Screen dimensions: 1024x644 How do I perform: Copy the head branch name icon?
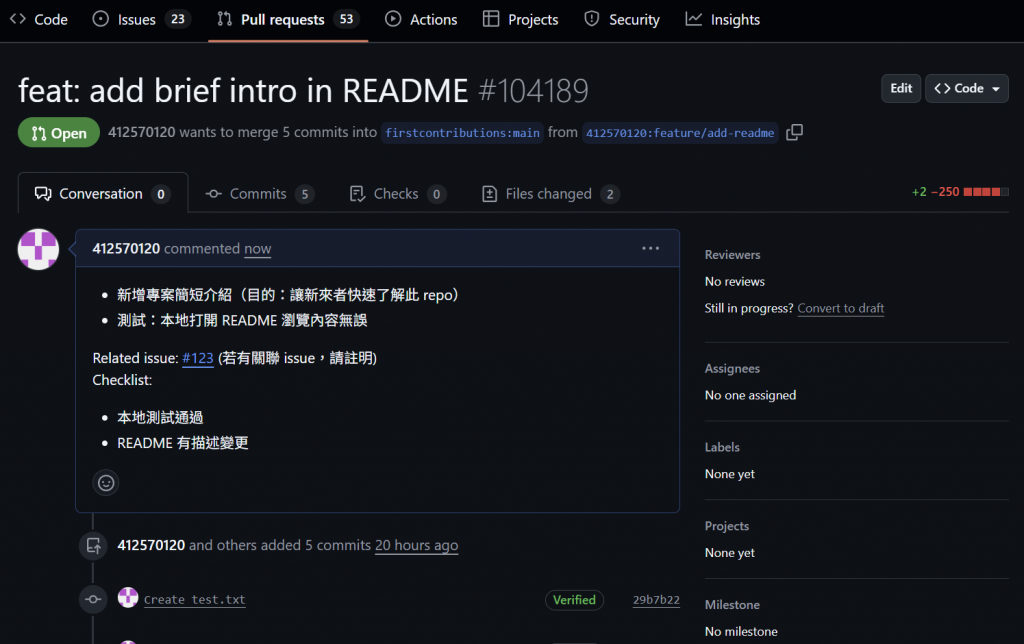tap(794, 133)
